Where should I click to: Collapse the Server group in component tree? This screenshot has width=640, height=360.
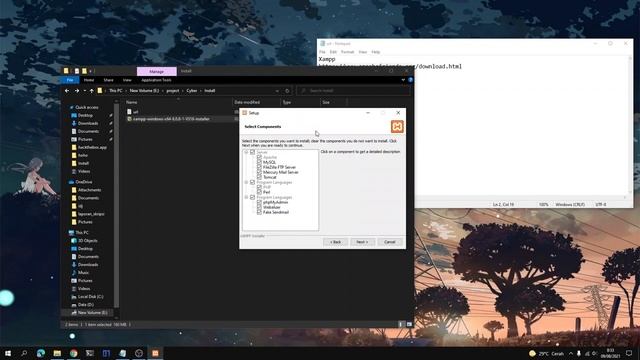[246, 152]
